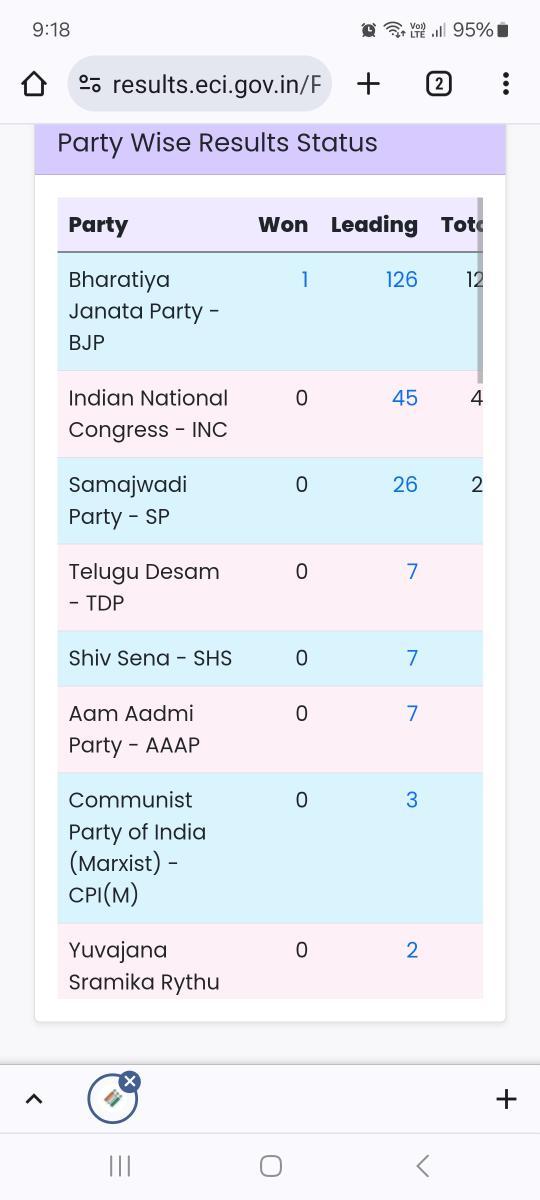Viewport: 540px width, 1200px height.
Task: Open INC leading count 45 link
Action: coord(405,397)
